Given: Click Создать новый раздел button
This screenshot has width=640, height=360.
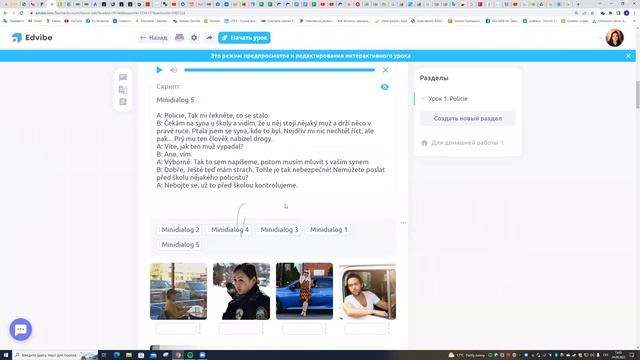Looking at the screenshot, I should (x=468, y=118).
